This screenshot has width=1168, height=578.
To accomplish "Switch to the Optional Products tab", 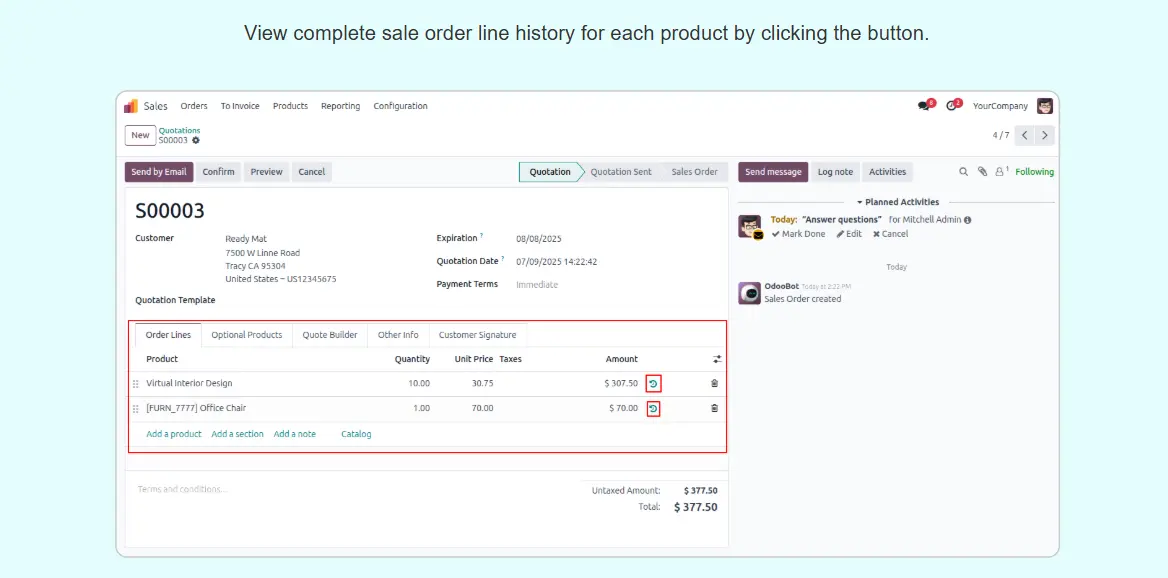I will (x=246, y=335).
